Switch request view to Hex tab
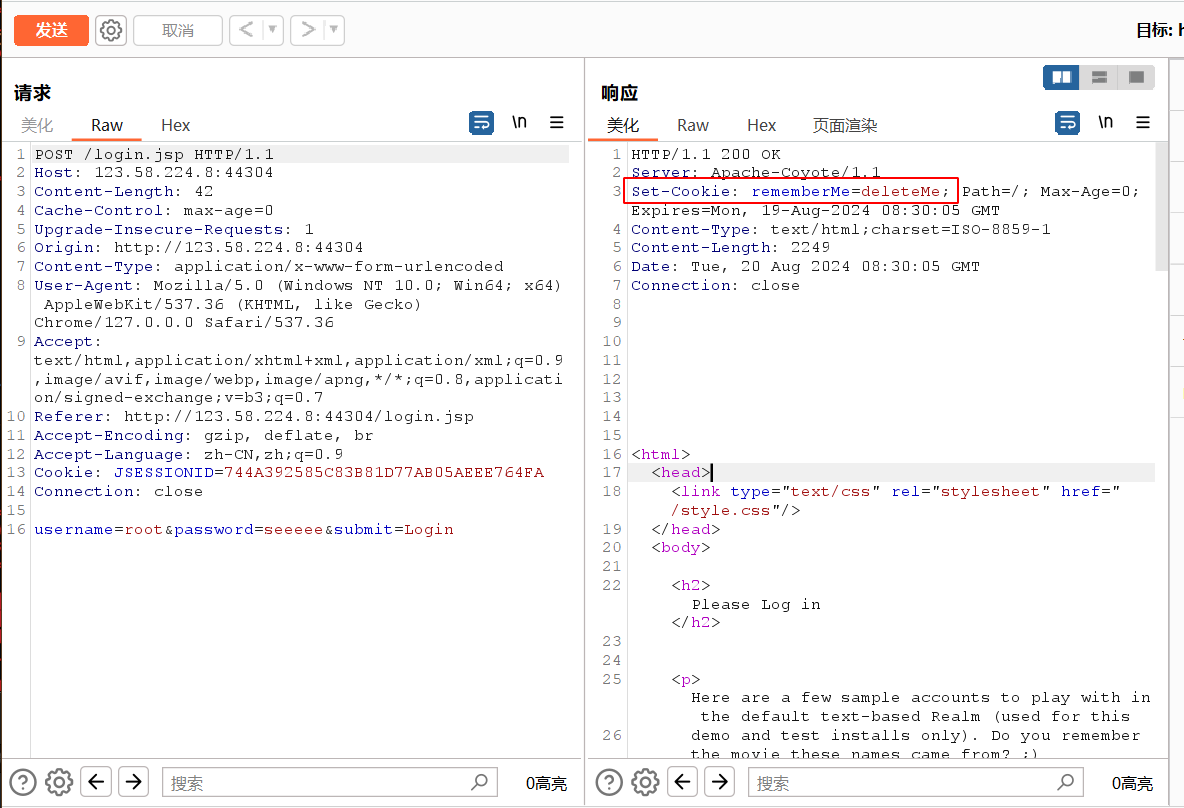Image resolution: width=1184 pixels, height=808 pixels. pyautogui.click(x=175, y=125)
